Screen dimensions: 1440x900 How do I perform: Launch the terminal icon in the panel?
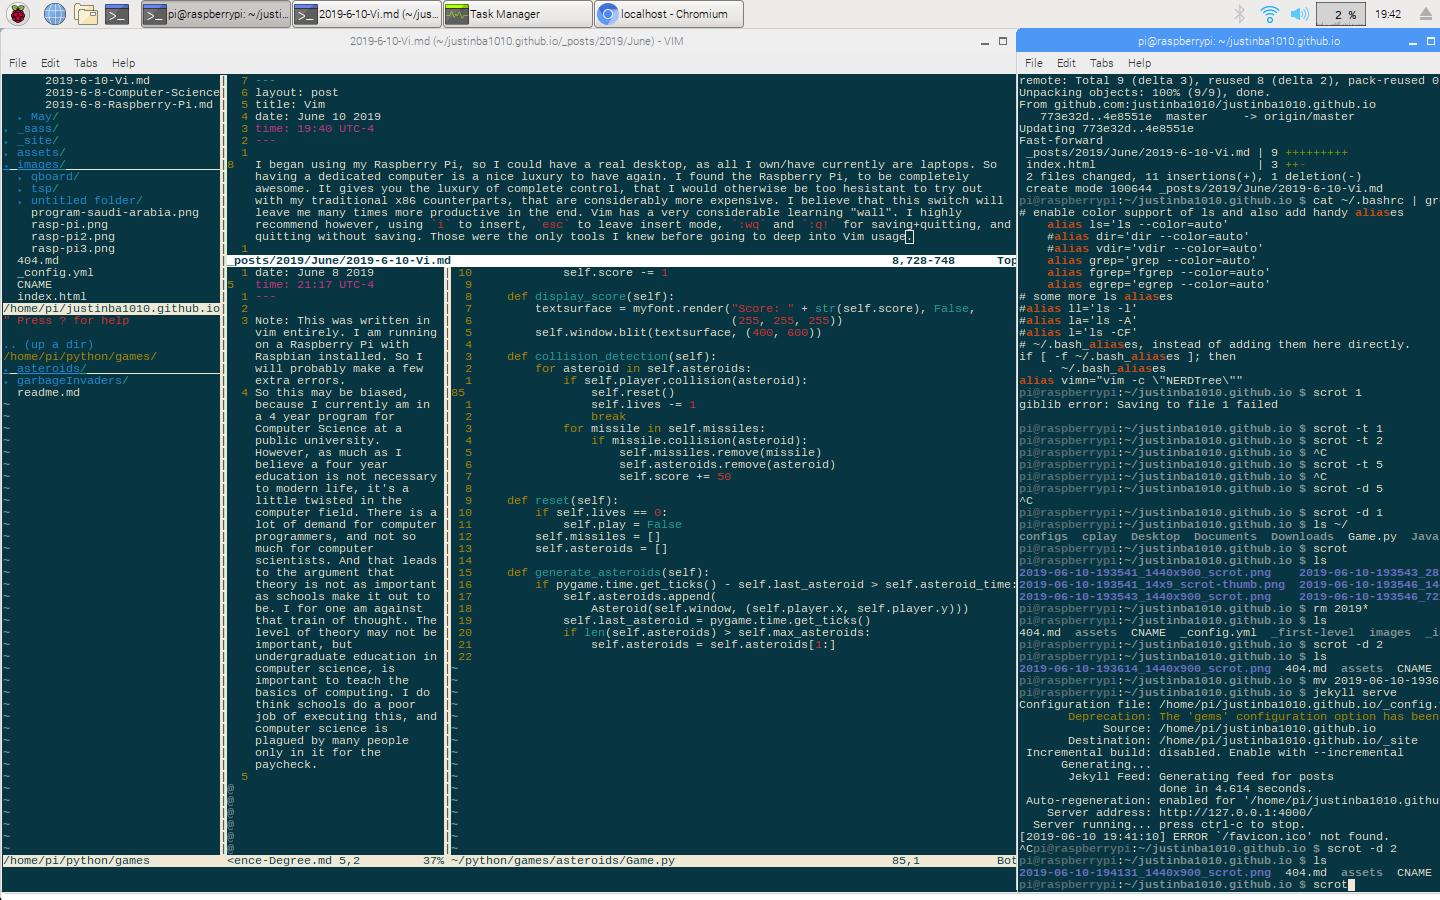(x=117, y=14)
